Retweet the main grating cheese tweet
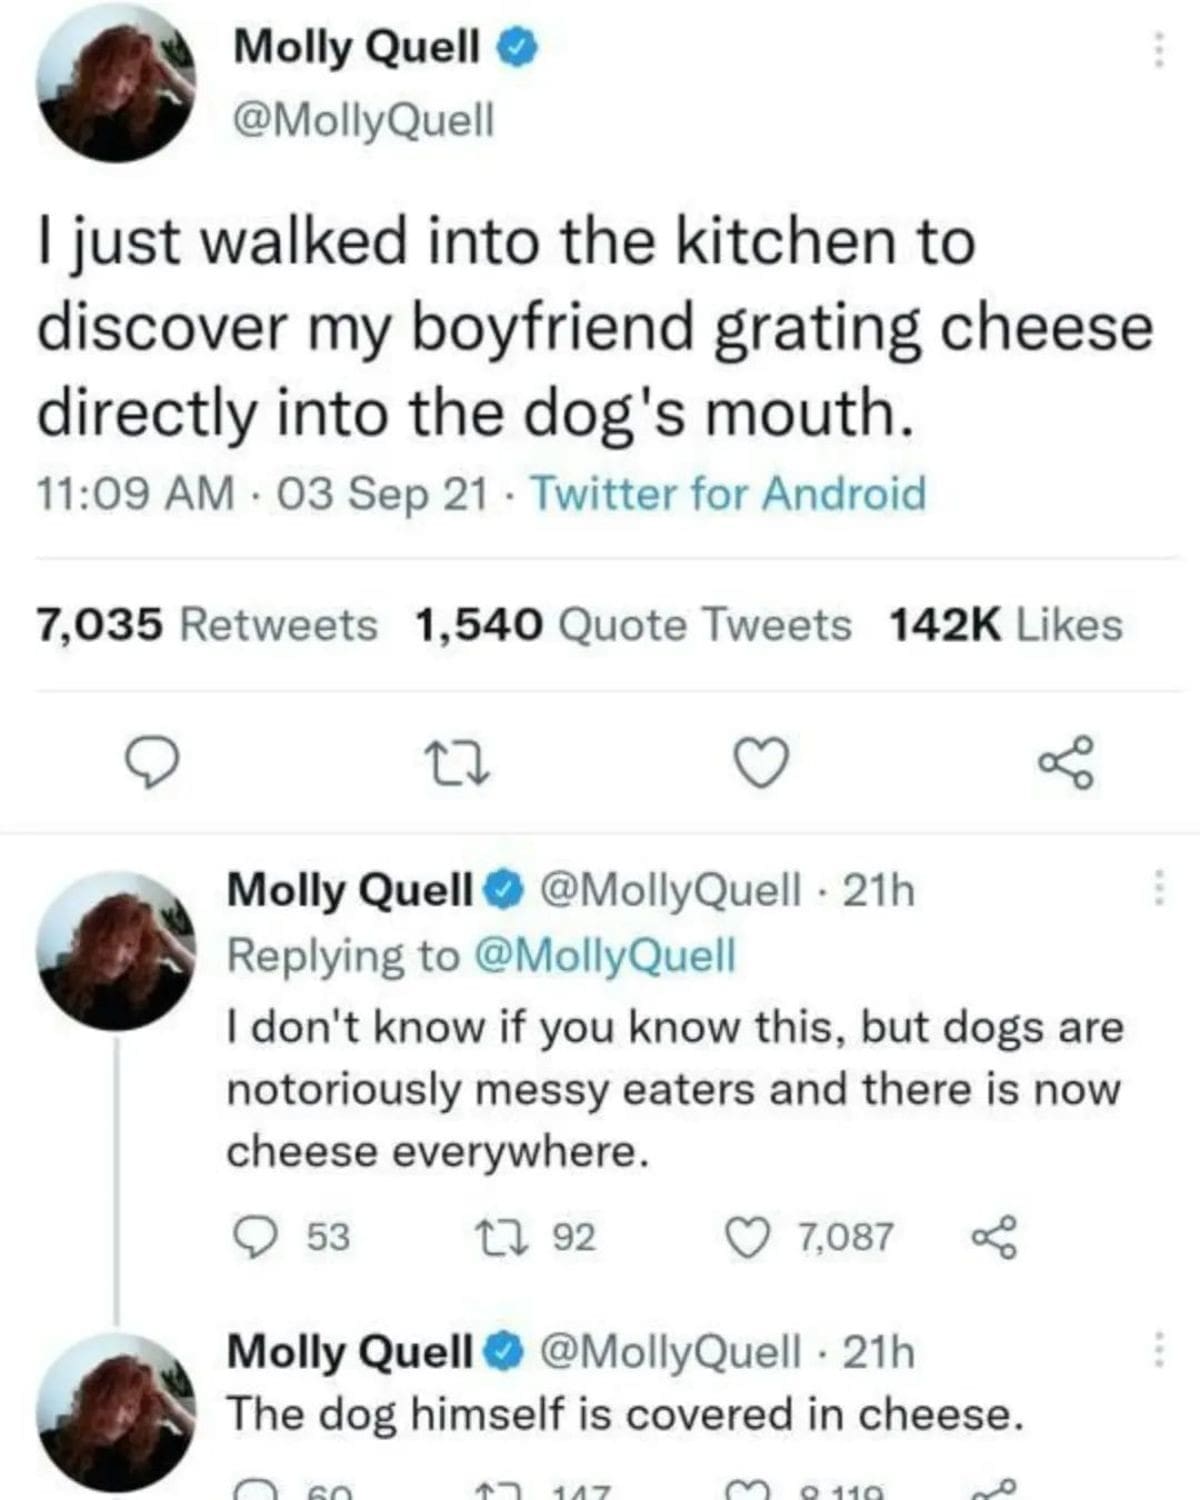The height and width of the screenshot is (1500, 1200). (459, 765)
